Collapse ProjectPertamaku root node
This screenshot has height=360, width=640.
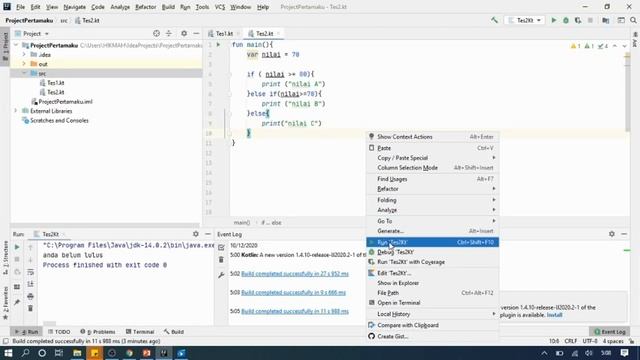[16, 45]
